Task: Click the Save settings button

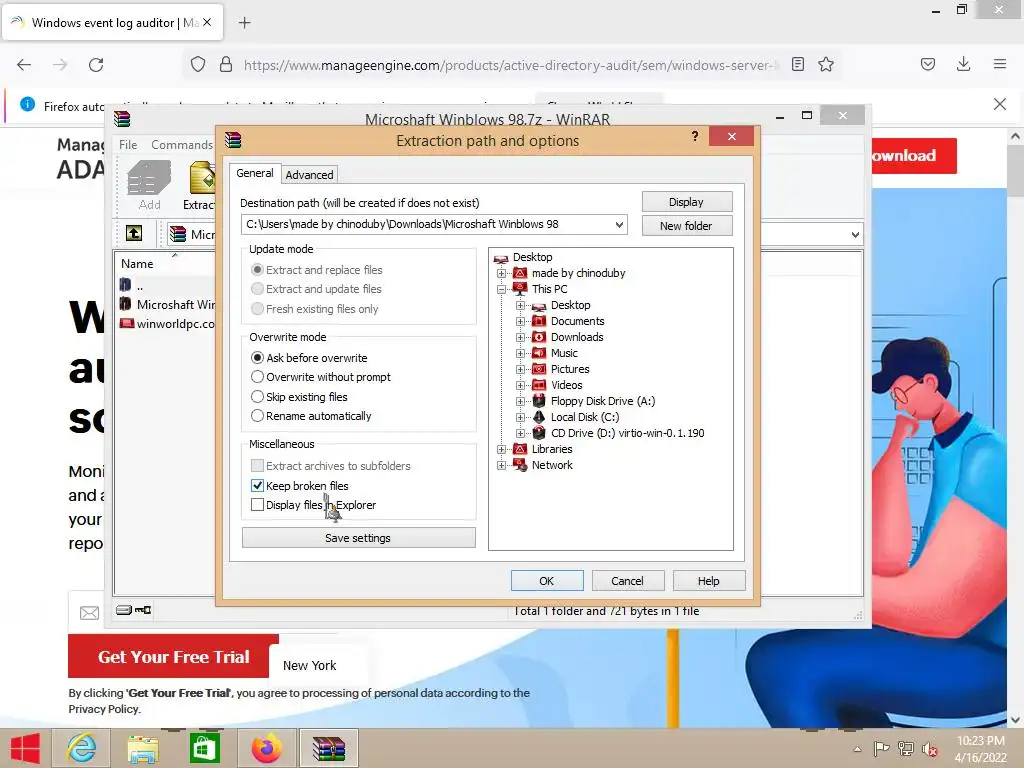Action: [x=358, y=537]
